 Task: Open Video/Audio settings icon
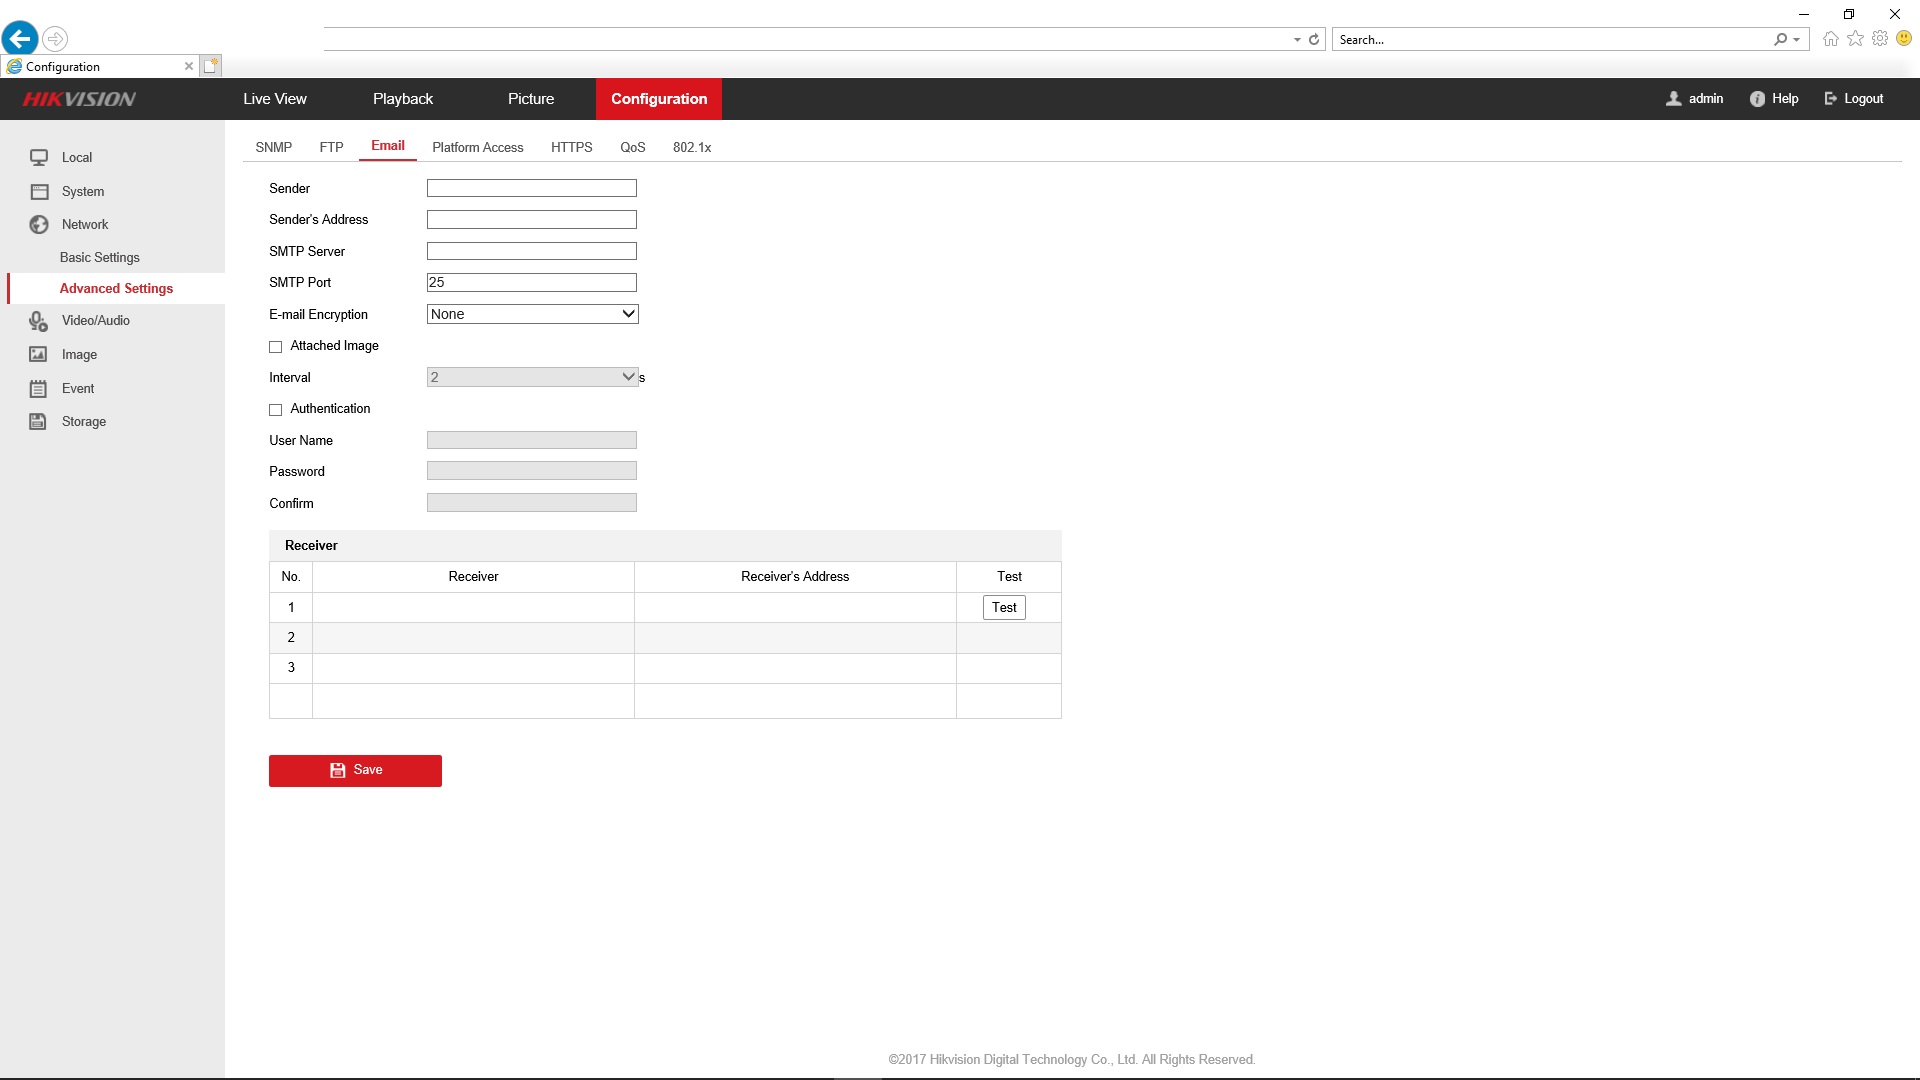pyautogui.click(x=38, y=321)
